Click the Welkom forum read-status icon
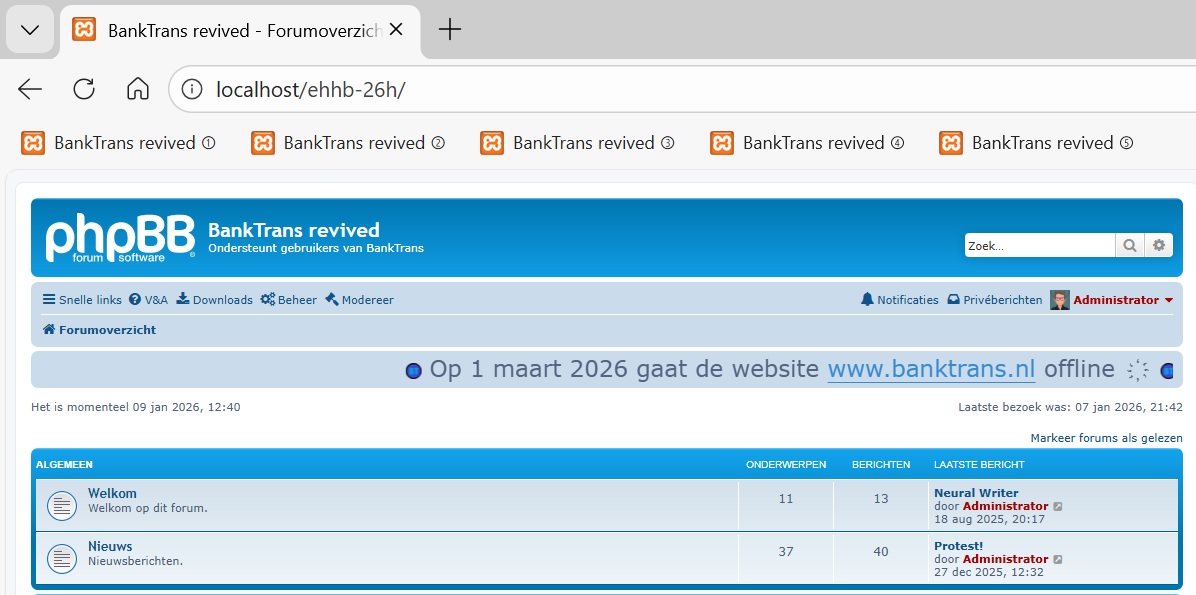This screenshot has width=1196, height=595. pos(62,505)
